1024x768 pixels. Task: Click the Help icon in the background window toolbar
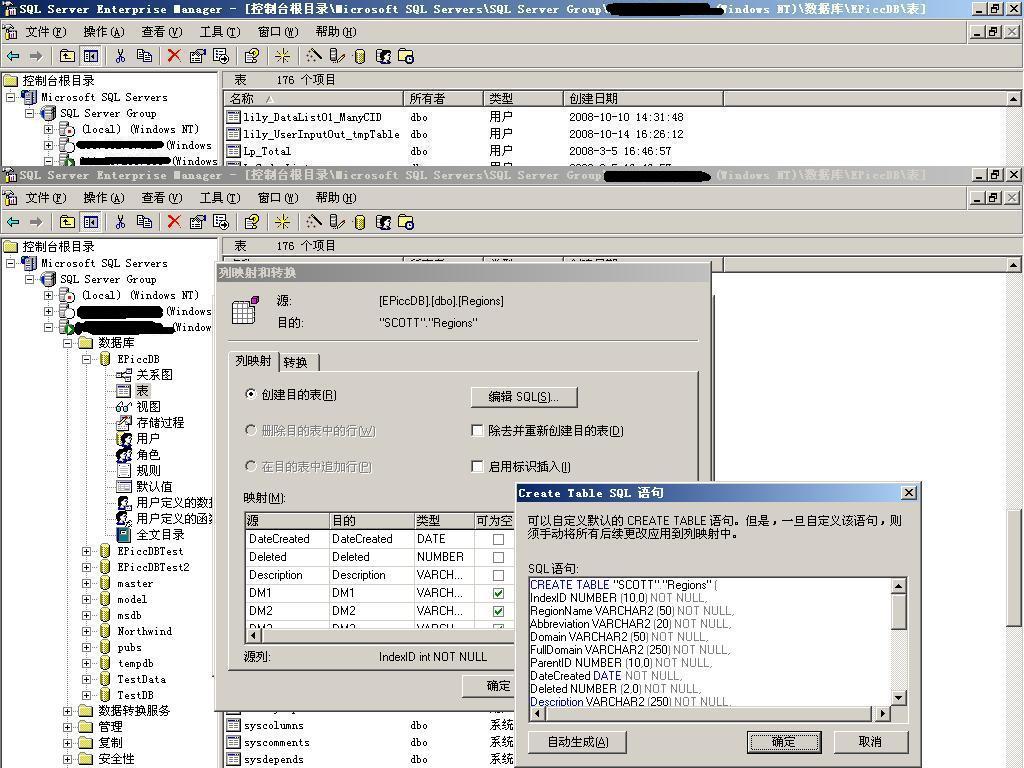pos(251,56)
